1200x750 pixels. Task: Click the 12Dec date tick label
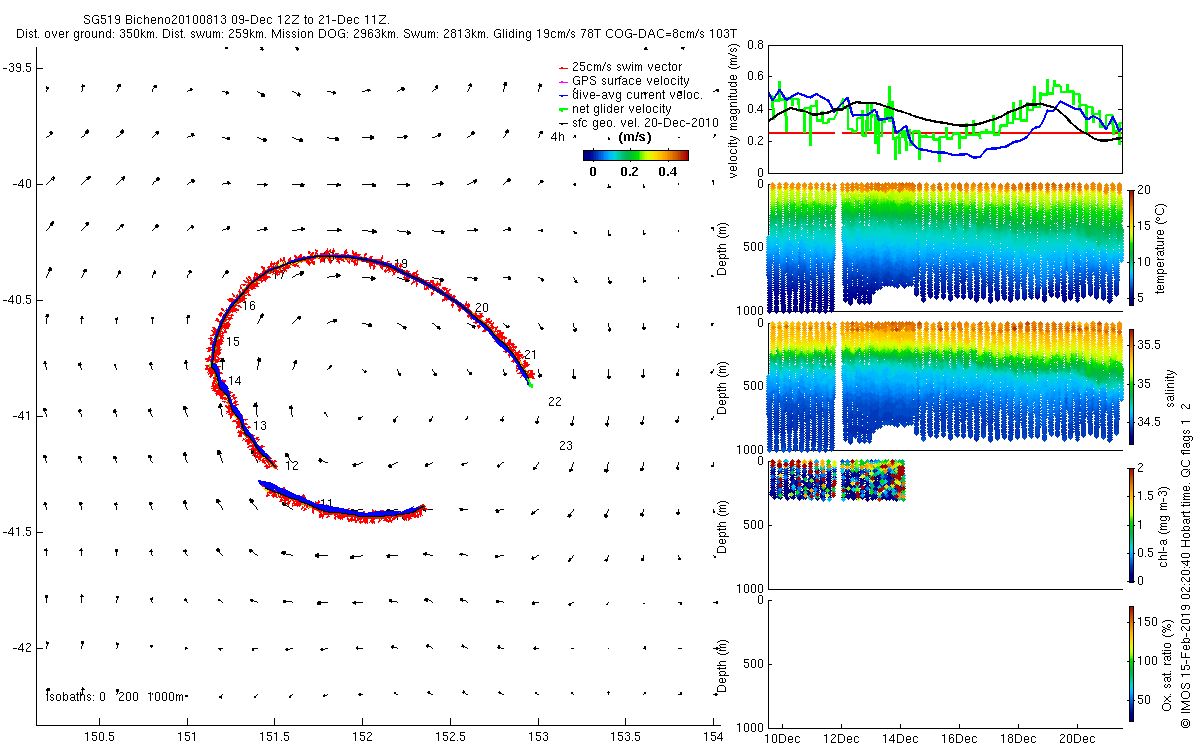point(840,739)
